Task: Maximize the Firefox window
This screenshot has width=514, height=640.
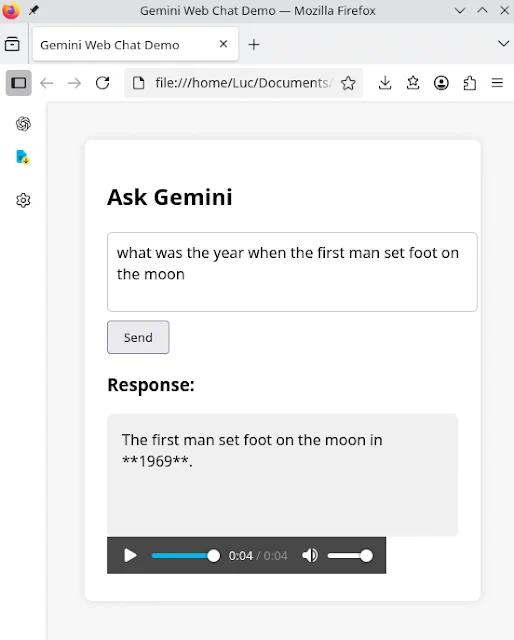Action: 482,10
